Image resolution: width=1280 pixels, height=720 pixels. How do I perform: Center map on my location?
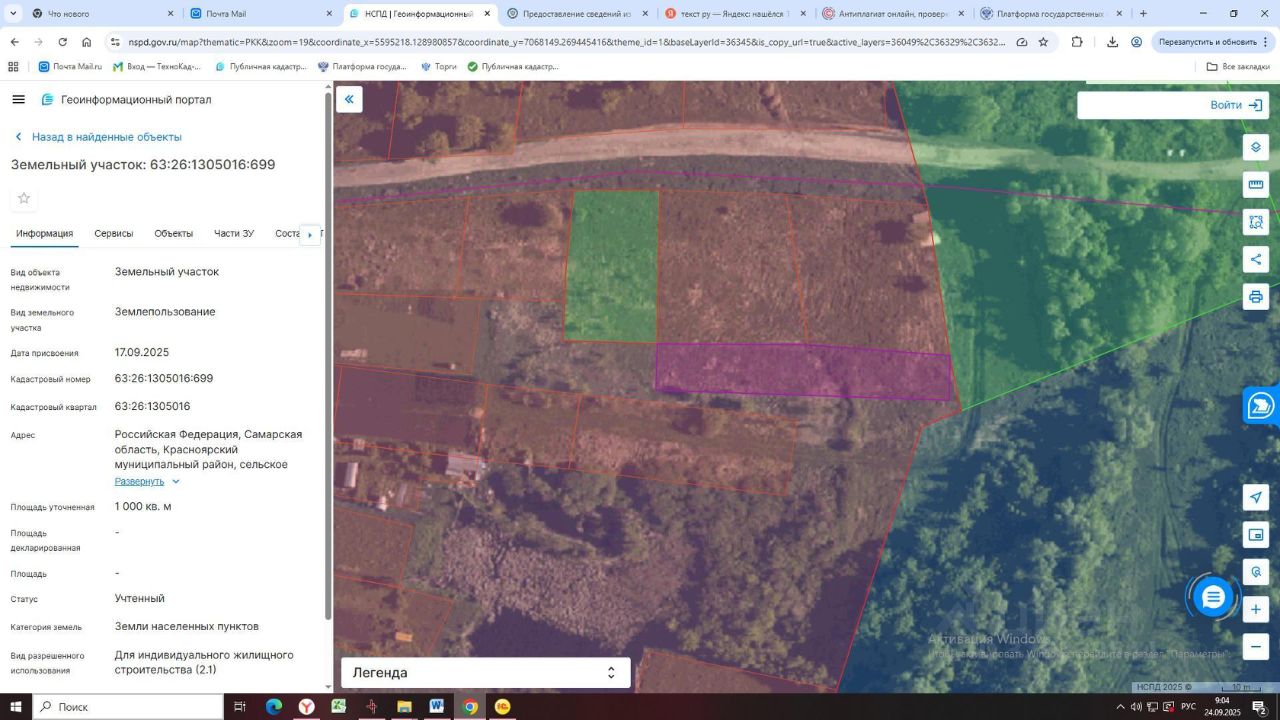click(x=1256, y=498)
